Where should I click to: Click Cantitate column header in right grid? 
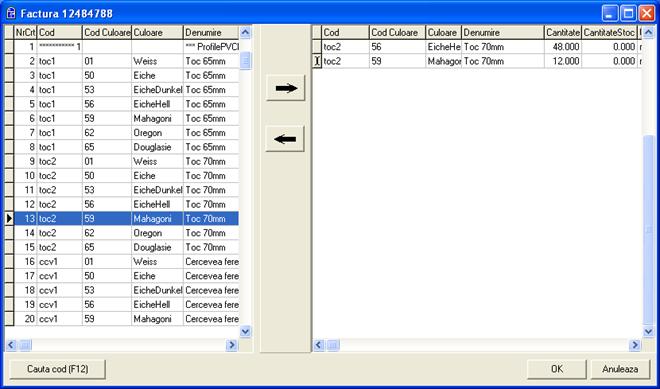[x=563, y=32]
